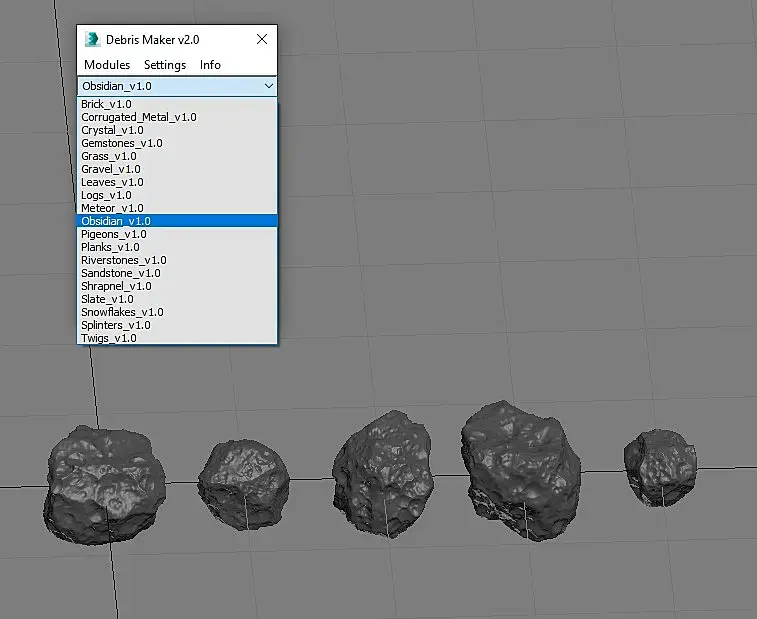Choose Shrapnel_v1.0 entry

[x=177, y=286]
